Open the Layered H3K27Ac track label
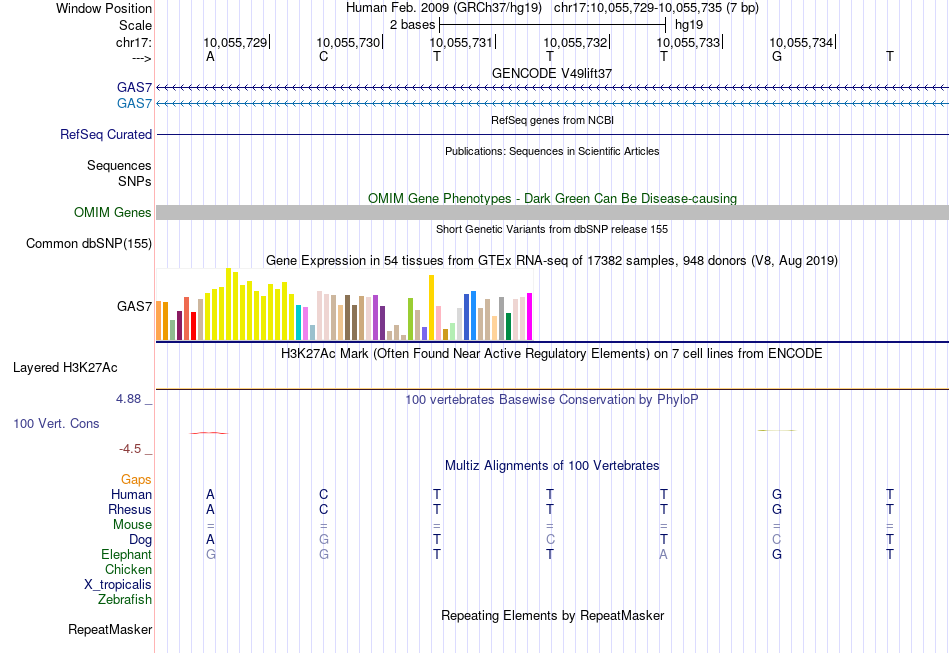 (x=65, y=368)
